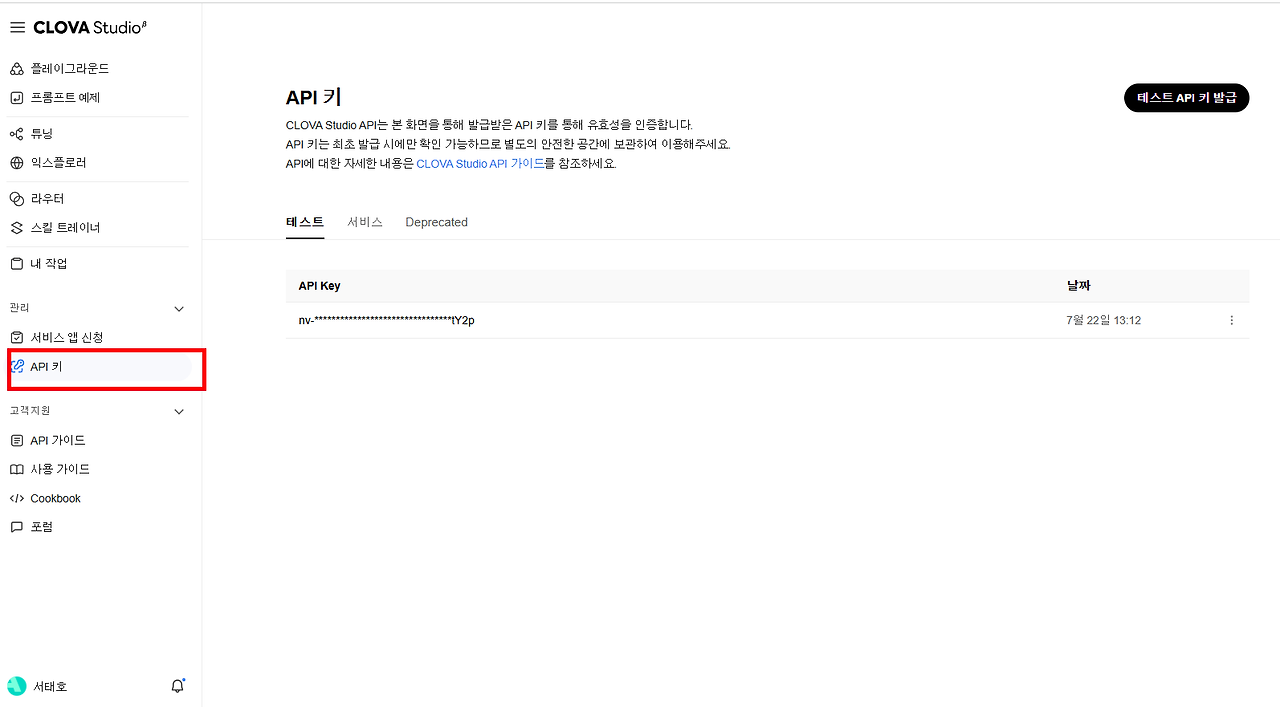The image size is (1280, 707).
Task: Select the 테스트 tab
Action: pos(305,222)
